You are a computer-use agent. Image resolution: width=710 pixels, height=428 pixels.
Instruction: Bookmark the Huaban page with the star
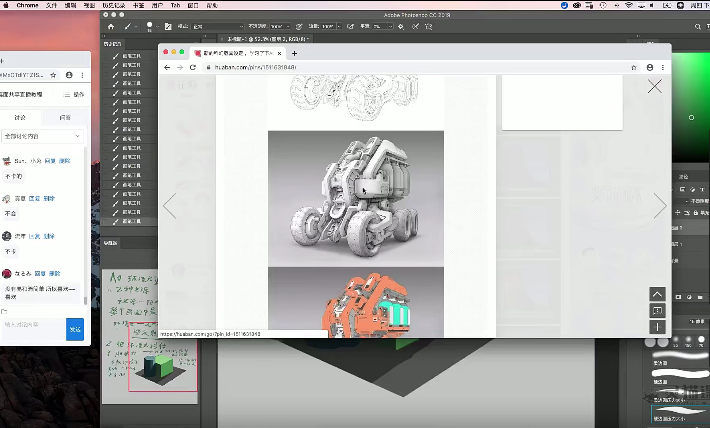pyautogui.click(x=635, y=67)
